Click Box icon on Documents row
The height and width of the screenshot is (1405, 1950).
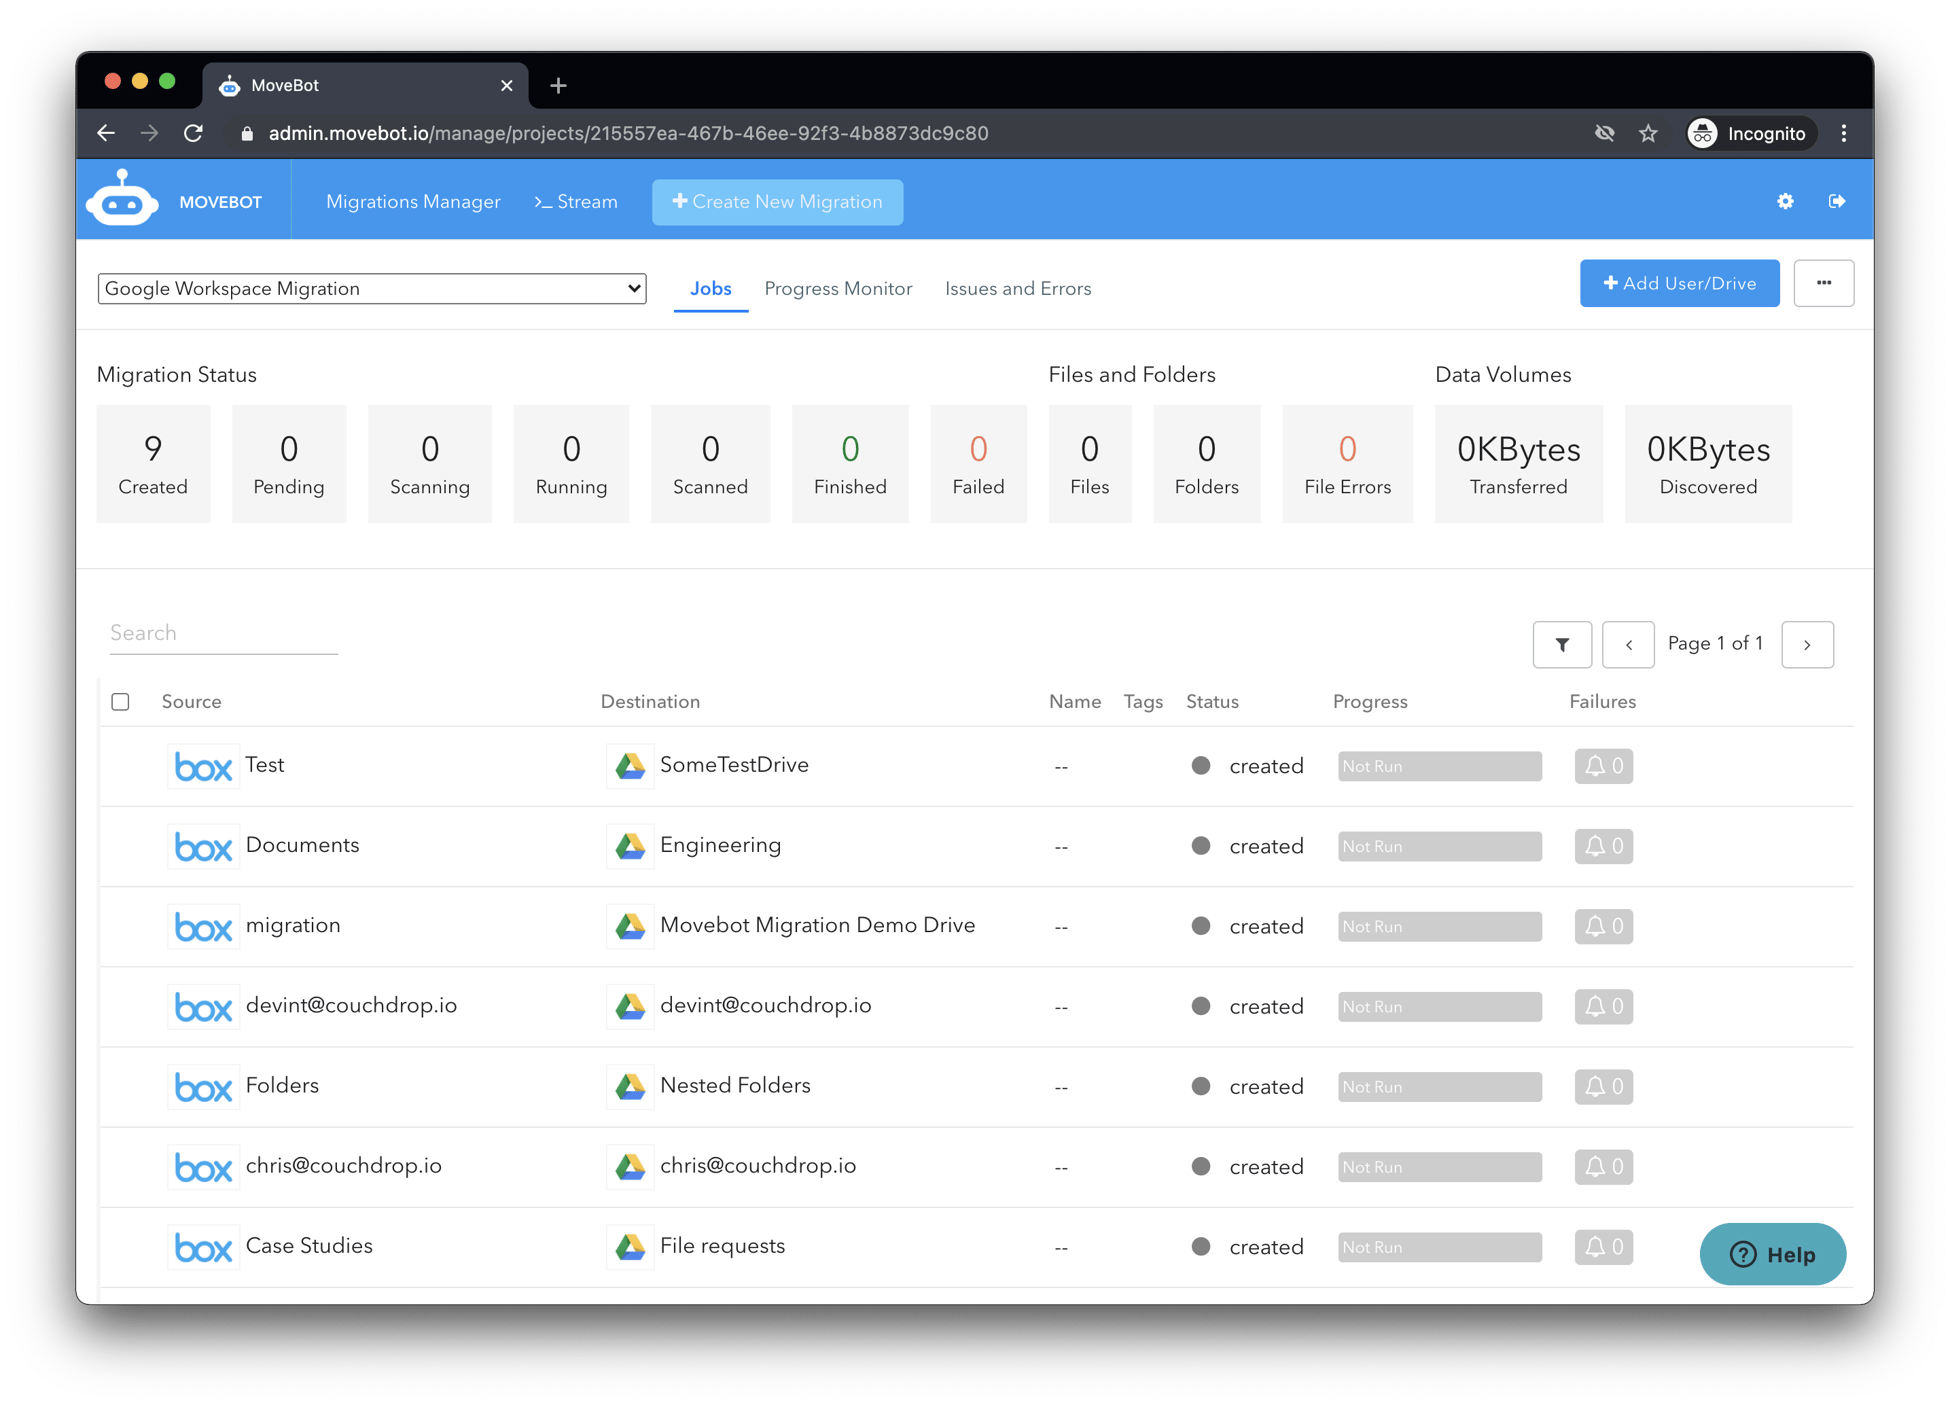click(203, 847)
